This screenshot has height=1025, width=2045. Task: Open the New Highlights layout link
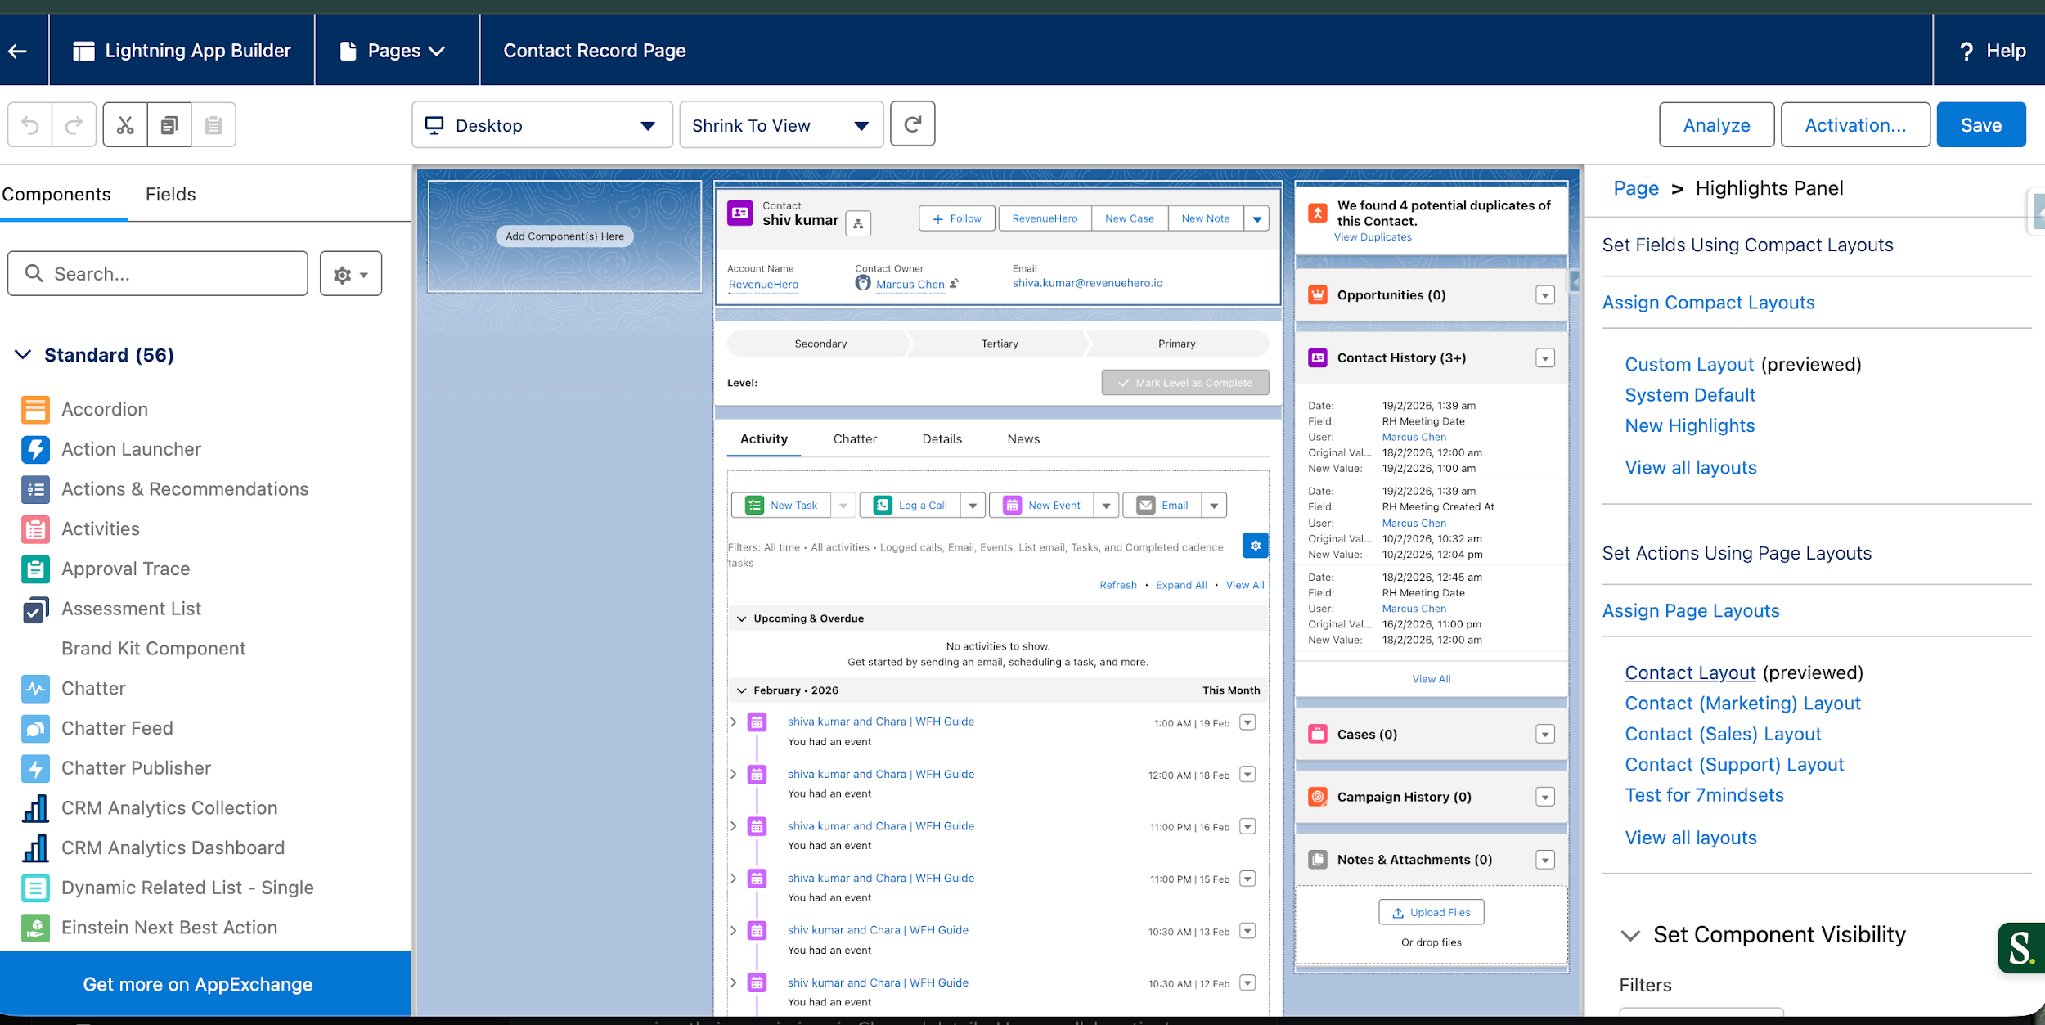(x=1690, y=426)
